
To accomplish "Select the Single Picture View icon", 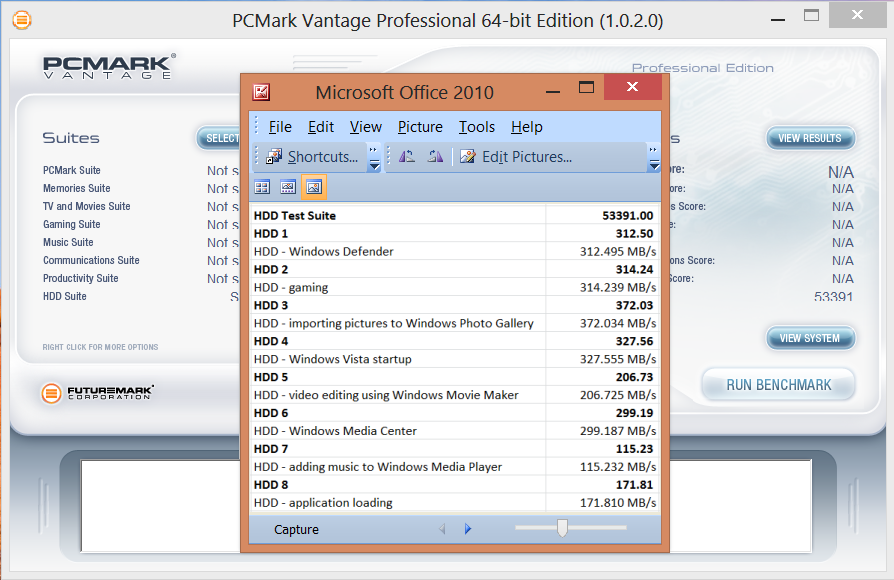I will 314,187.
